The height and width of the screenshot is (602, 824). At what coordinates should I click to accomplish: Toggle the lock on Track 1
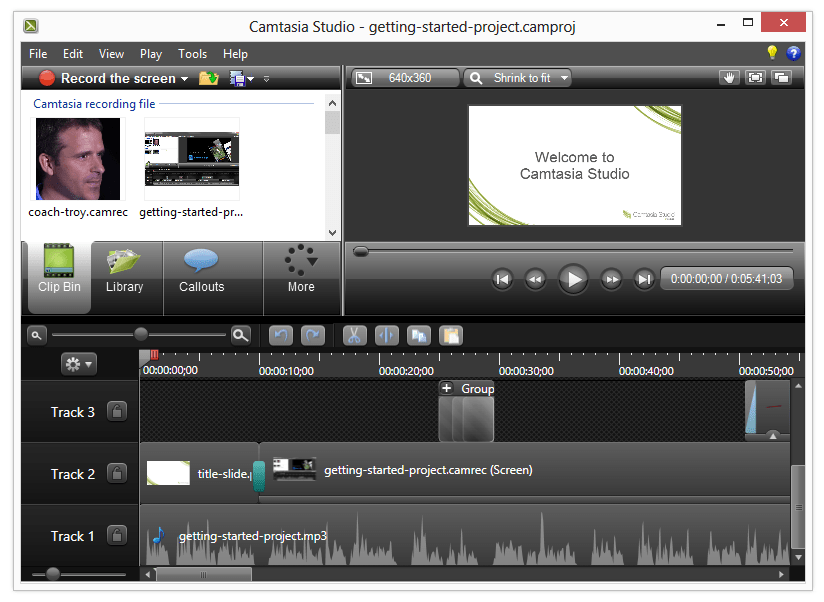[117, 536]
